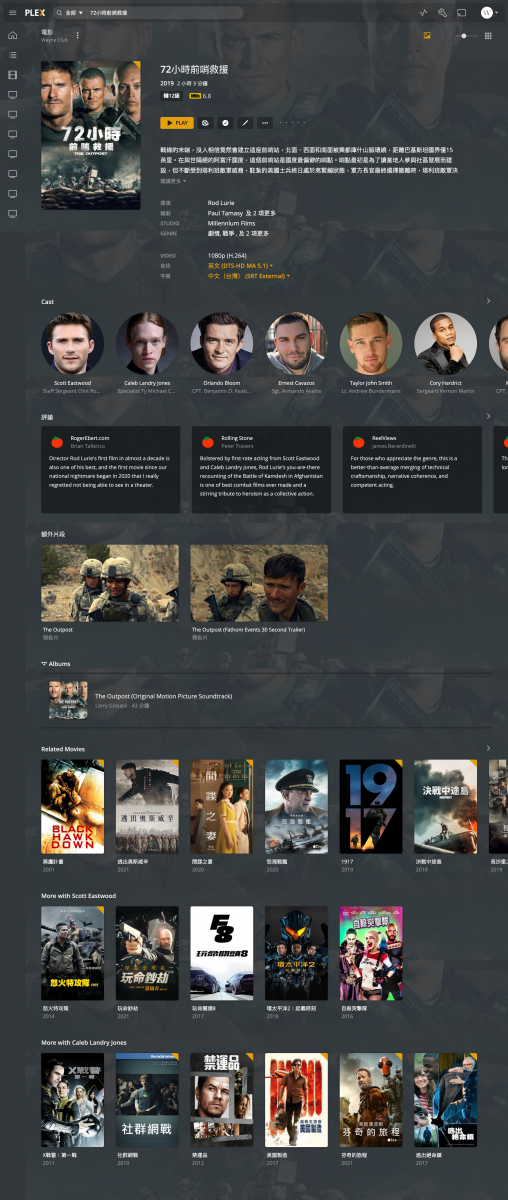This screenshot has width=508, height=1200.
Task: Show more 評論 reviews with chevron
Action: [488, 416]
